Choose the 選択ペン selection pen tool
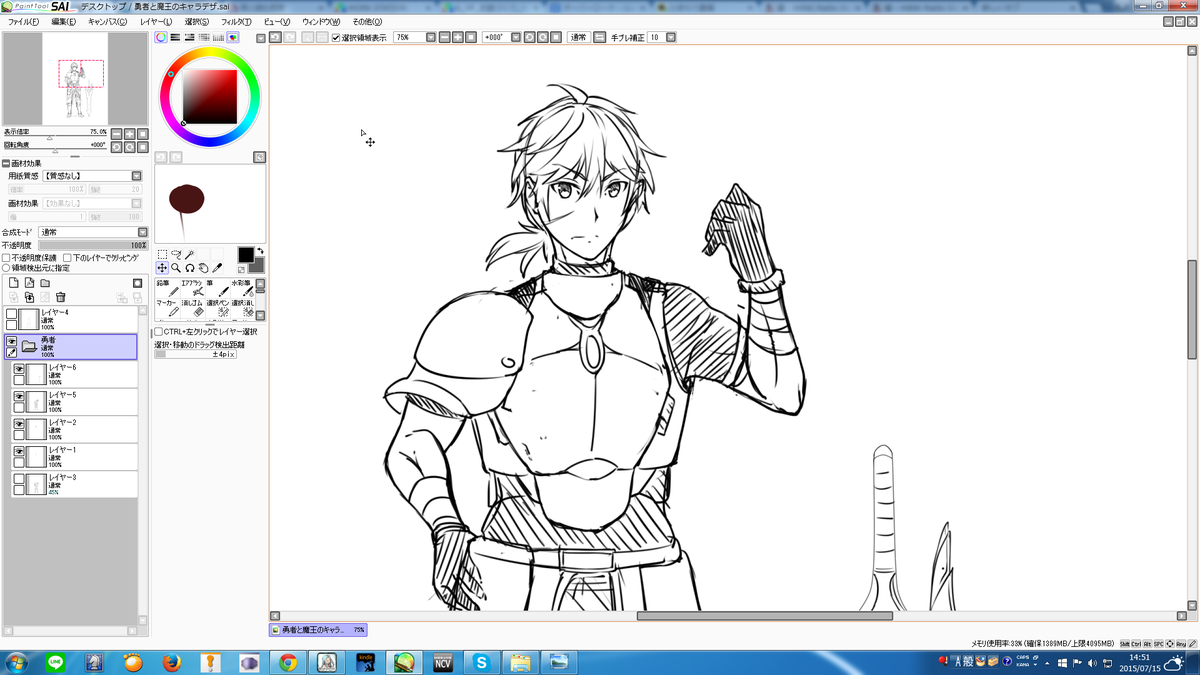Screen dimensions: 1200x675 217,308
